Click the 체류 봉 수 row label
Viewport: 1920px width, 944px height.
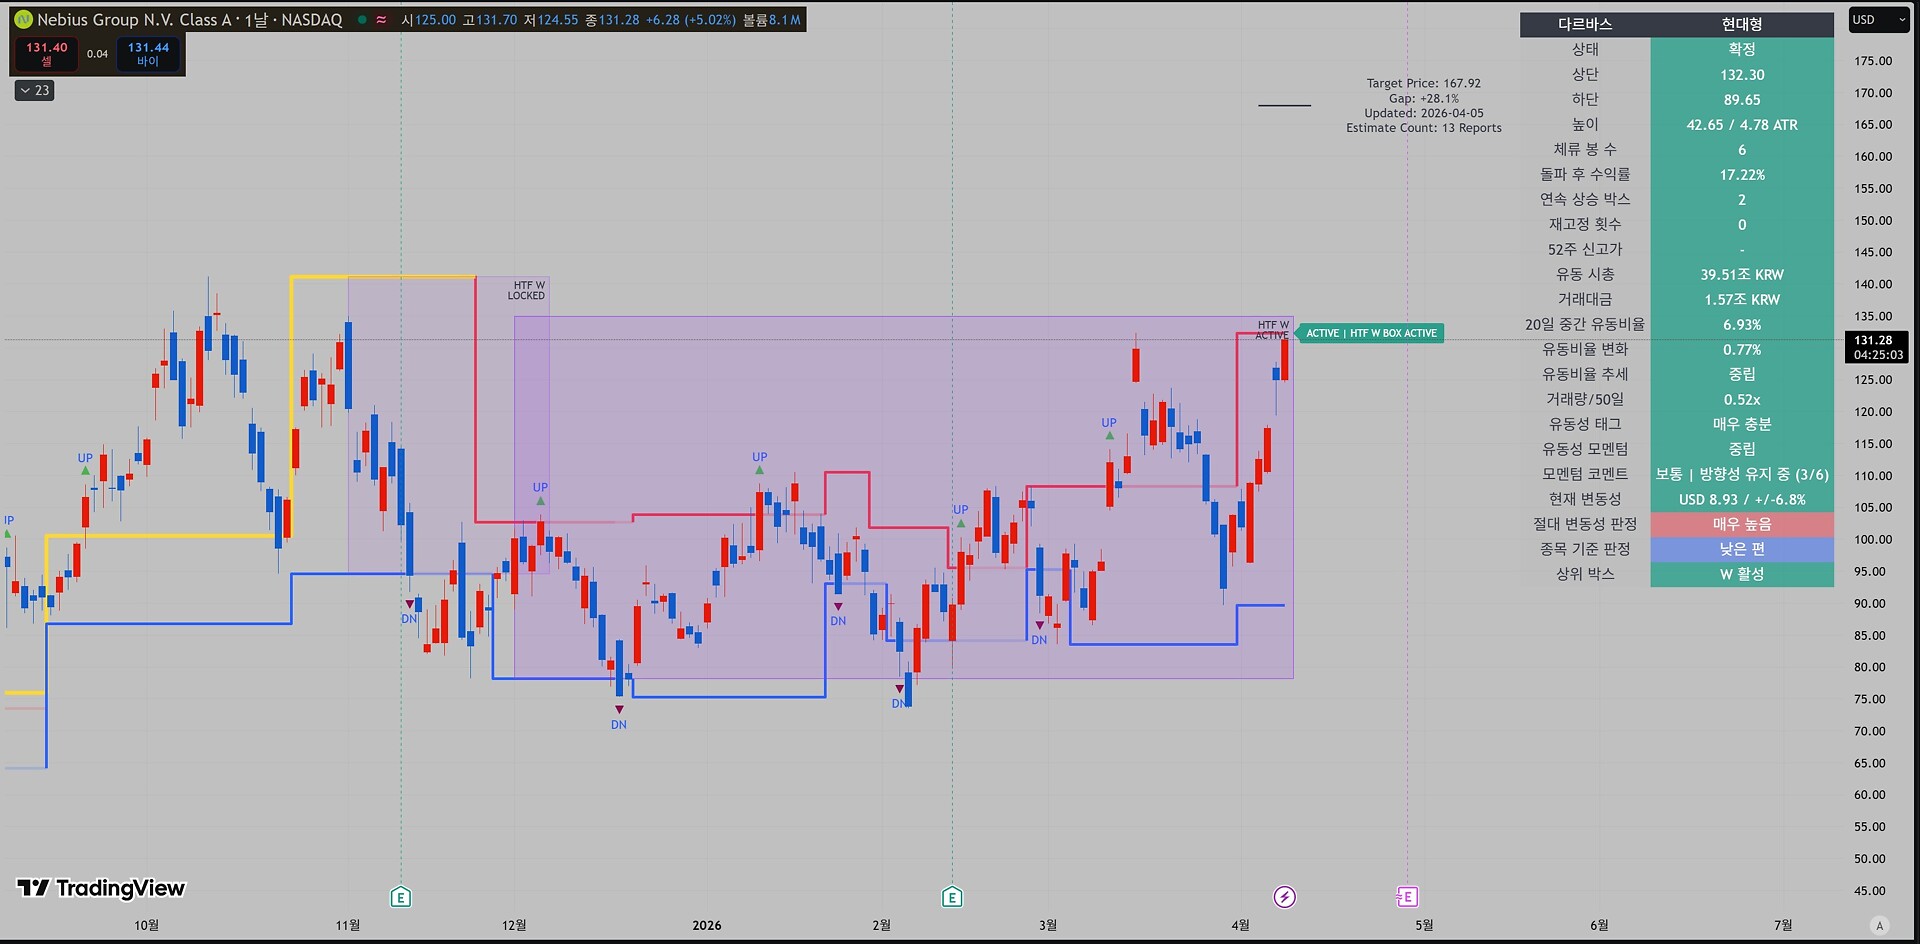(x=1585, y=149)
